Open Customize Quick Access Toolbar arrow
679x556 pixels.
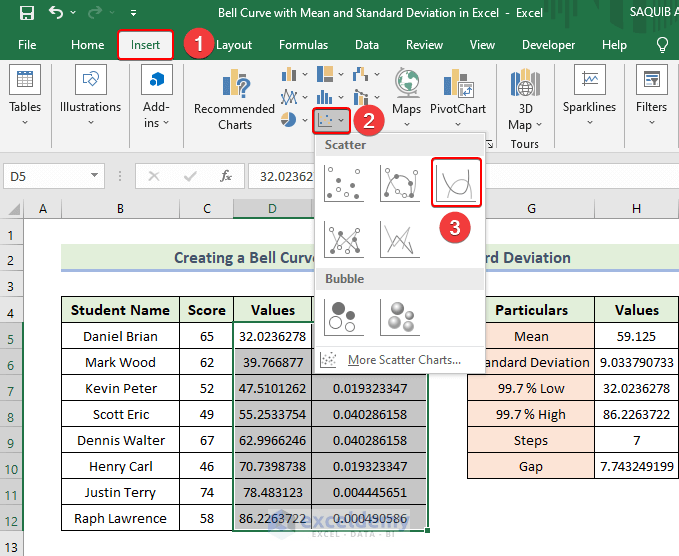(x=133, y=13)
